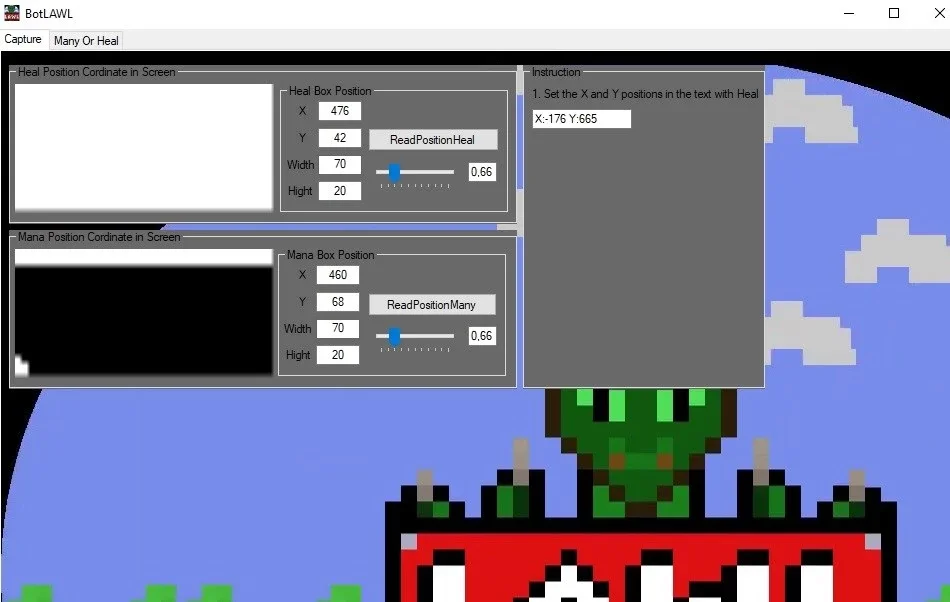Screen dimensions: 950x602
Task: Click the Heal Box X field showing 476
Action: coord(339,111)
